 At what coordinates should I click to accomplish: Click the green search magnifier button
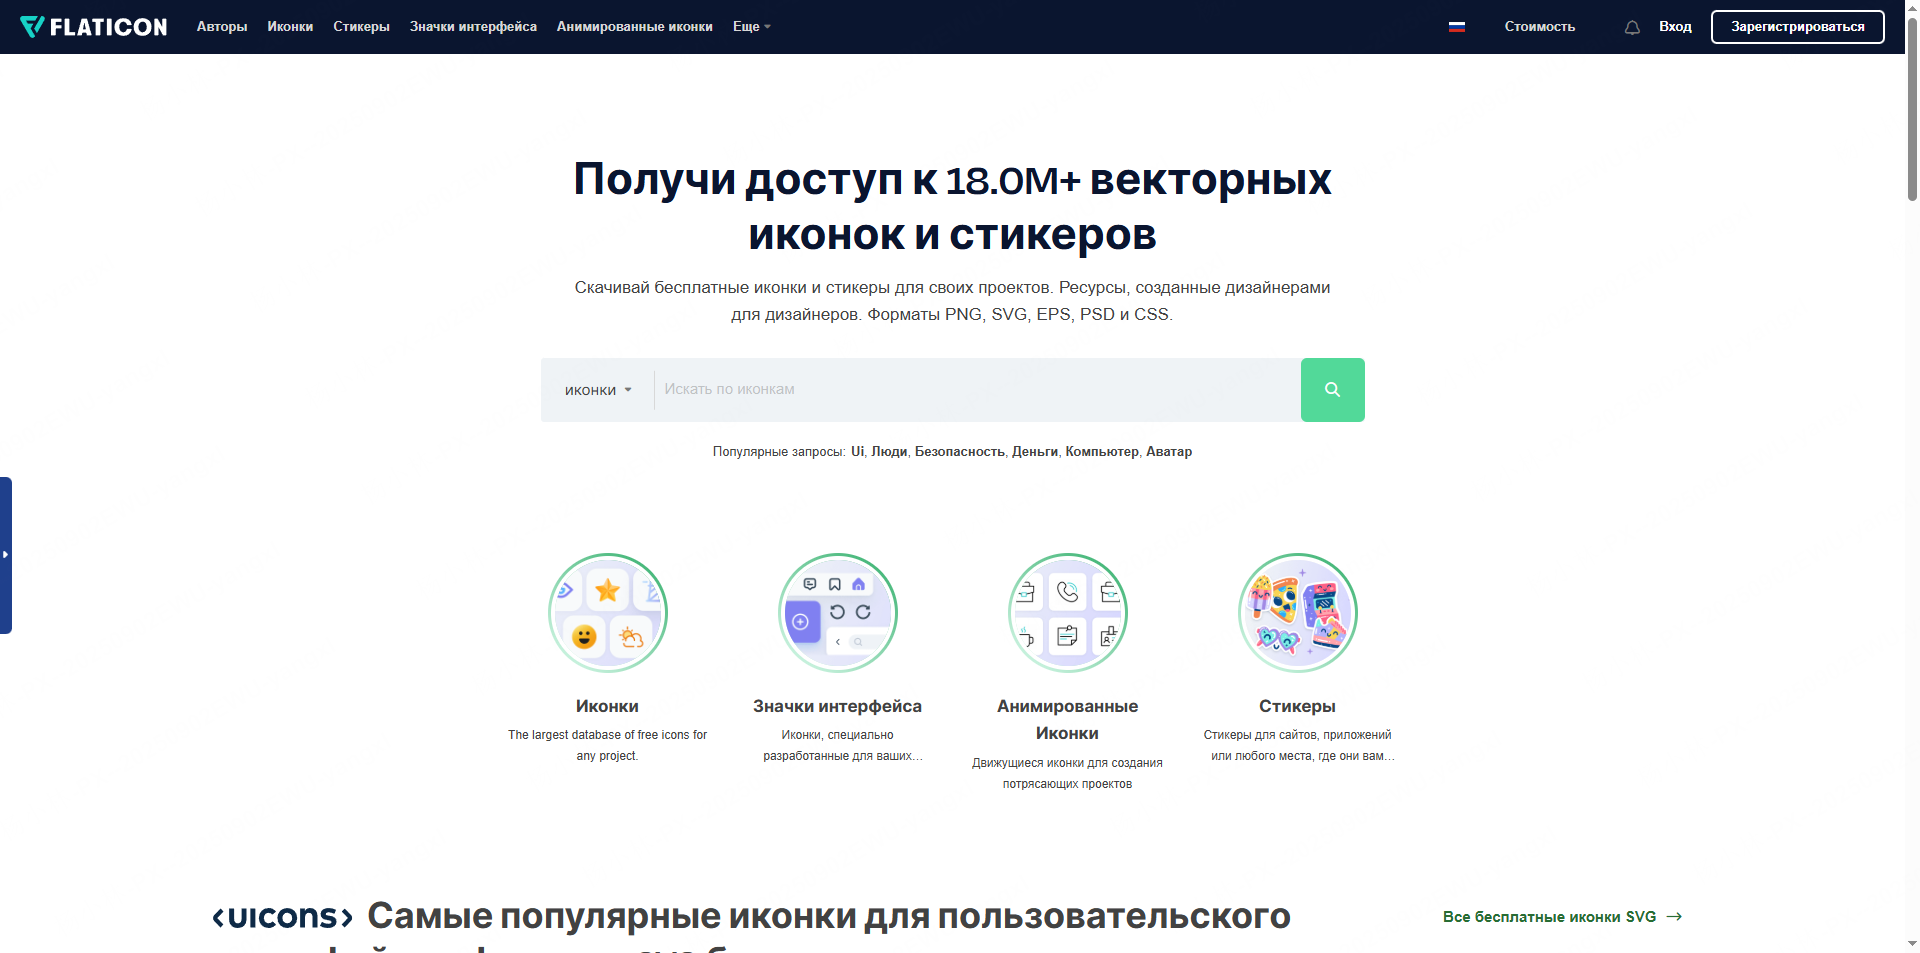pos(1332,390)
